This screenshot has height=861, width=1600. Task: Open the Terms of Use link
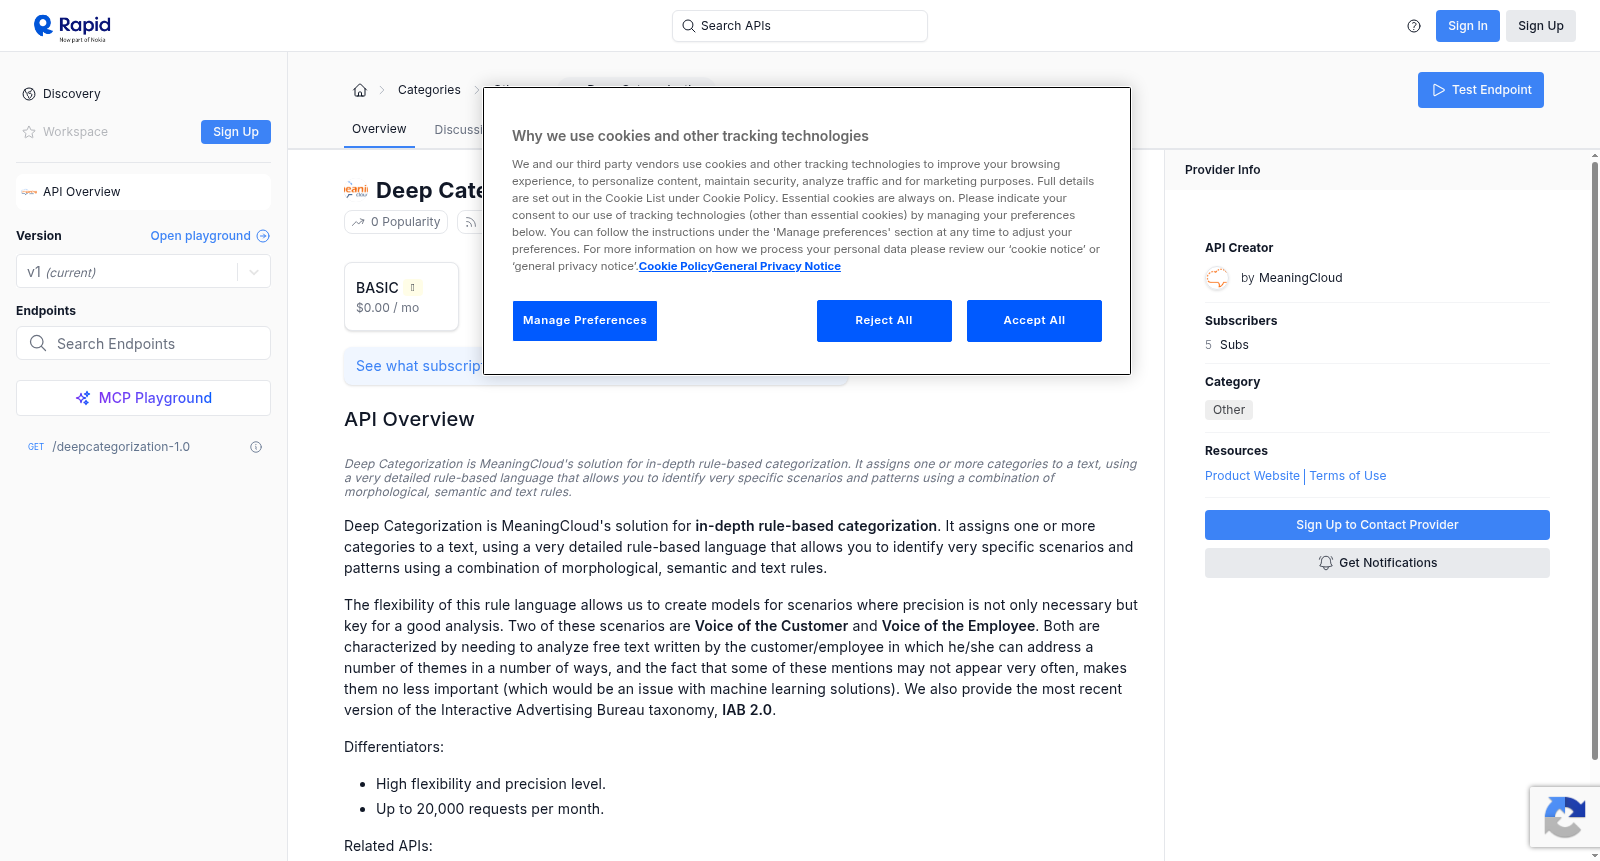point(1348,476)
